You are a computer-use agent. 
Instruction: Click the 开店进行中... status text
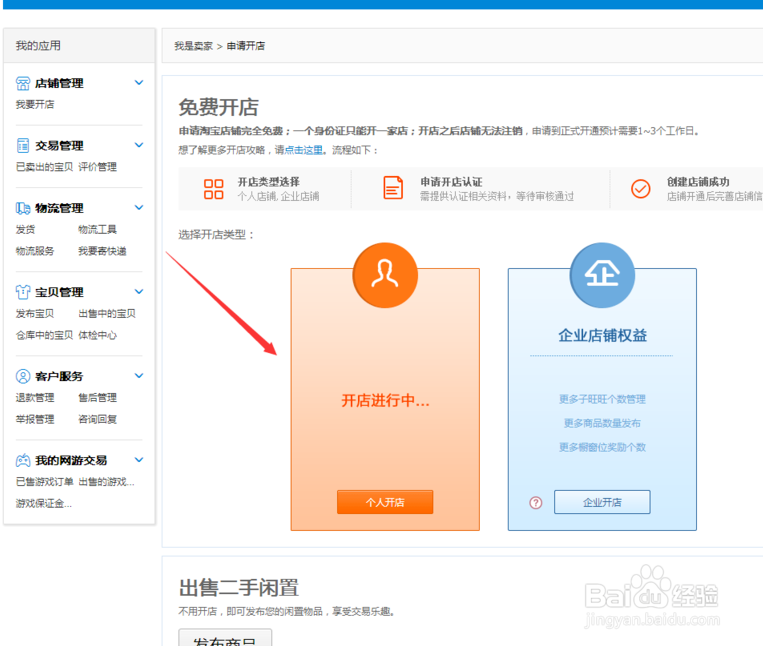(385, 400)
